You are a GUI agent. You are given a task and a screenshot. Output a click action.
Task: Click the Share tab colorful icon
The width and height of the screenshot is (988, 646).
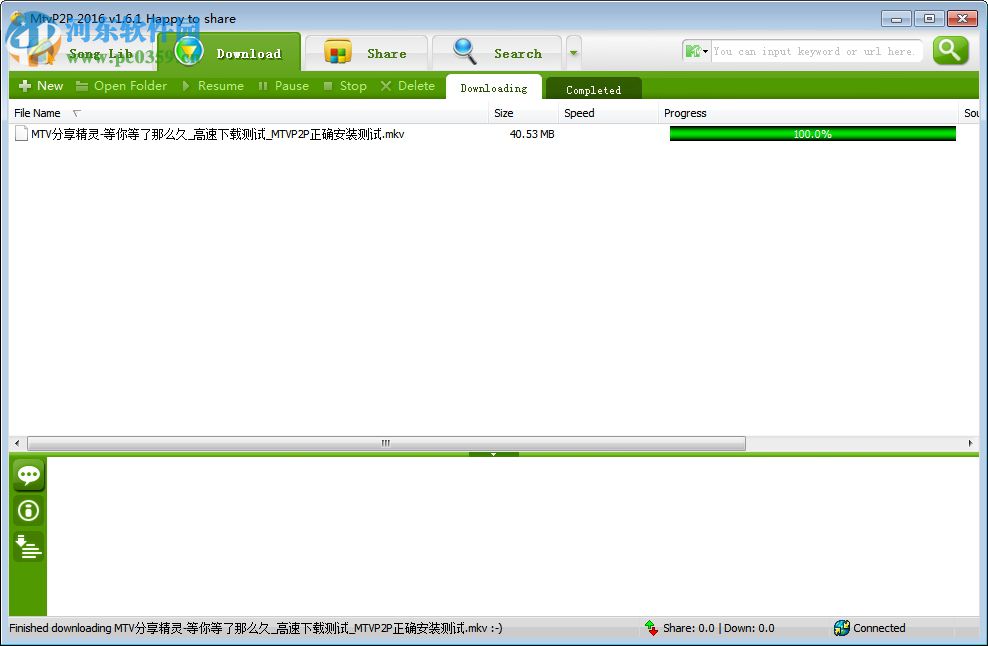(338, 52)
